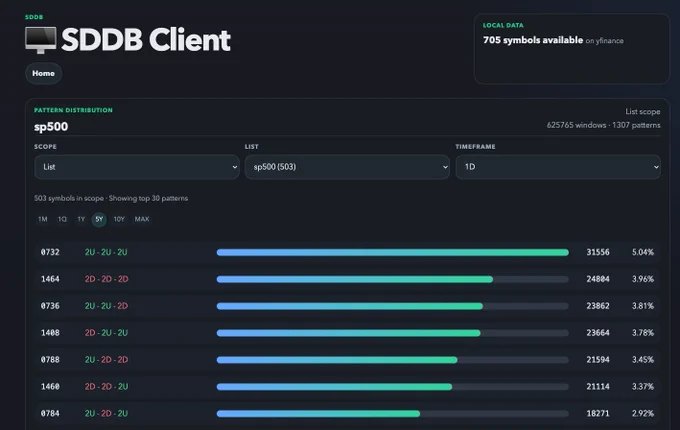
Task: Click the 2D - 2D - 2D pattern label
Action: pos(106,279)
